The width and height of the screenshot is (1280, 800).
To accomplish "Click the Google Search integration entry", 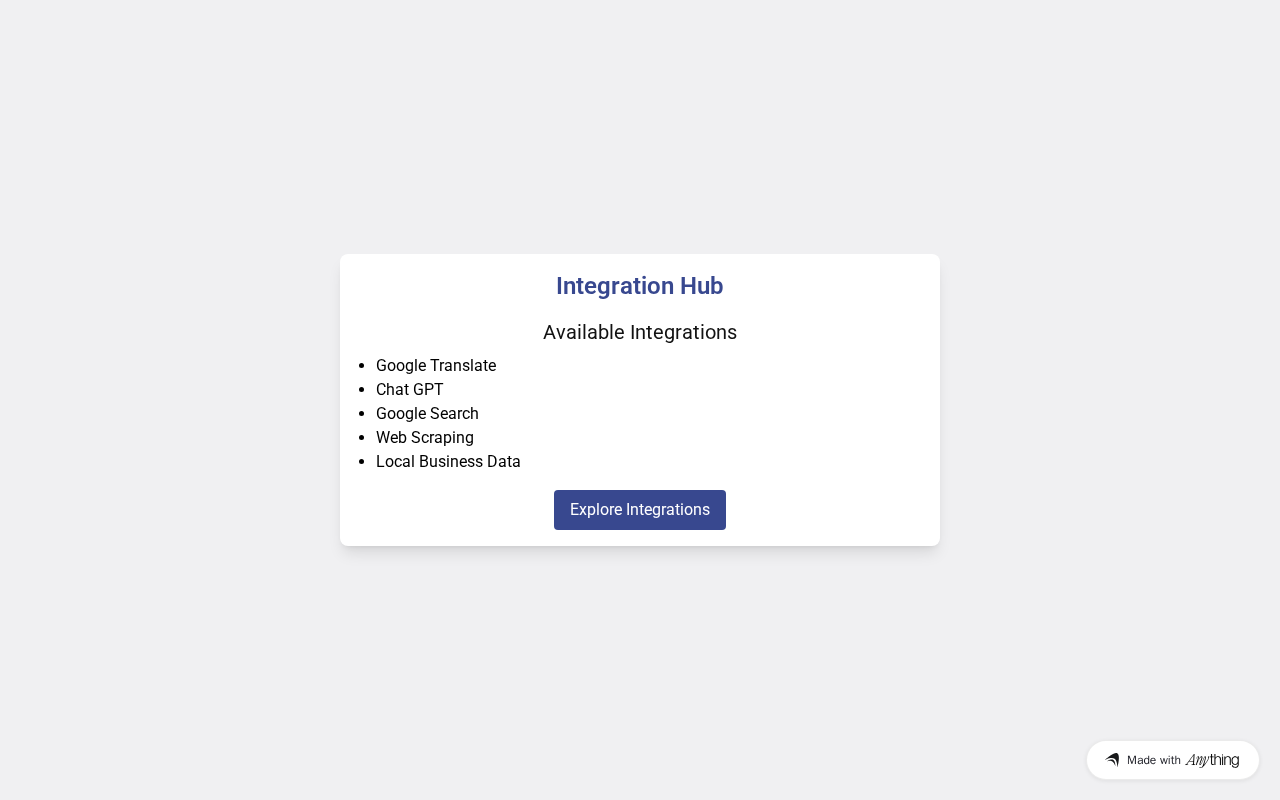I will click(427, 414).
